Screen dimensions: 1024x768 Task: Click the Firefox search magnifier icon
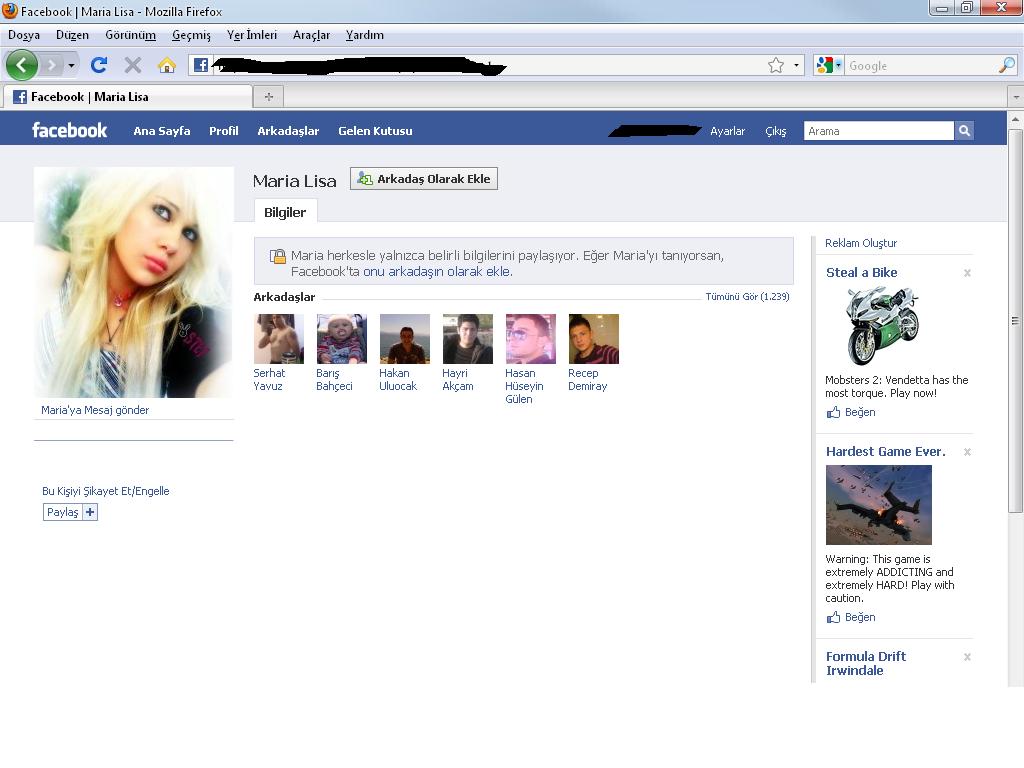tap(1006, 65)
